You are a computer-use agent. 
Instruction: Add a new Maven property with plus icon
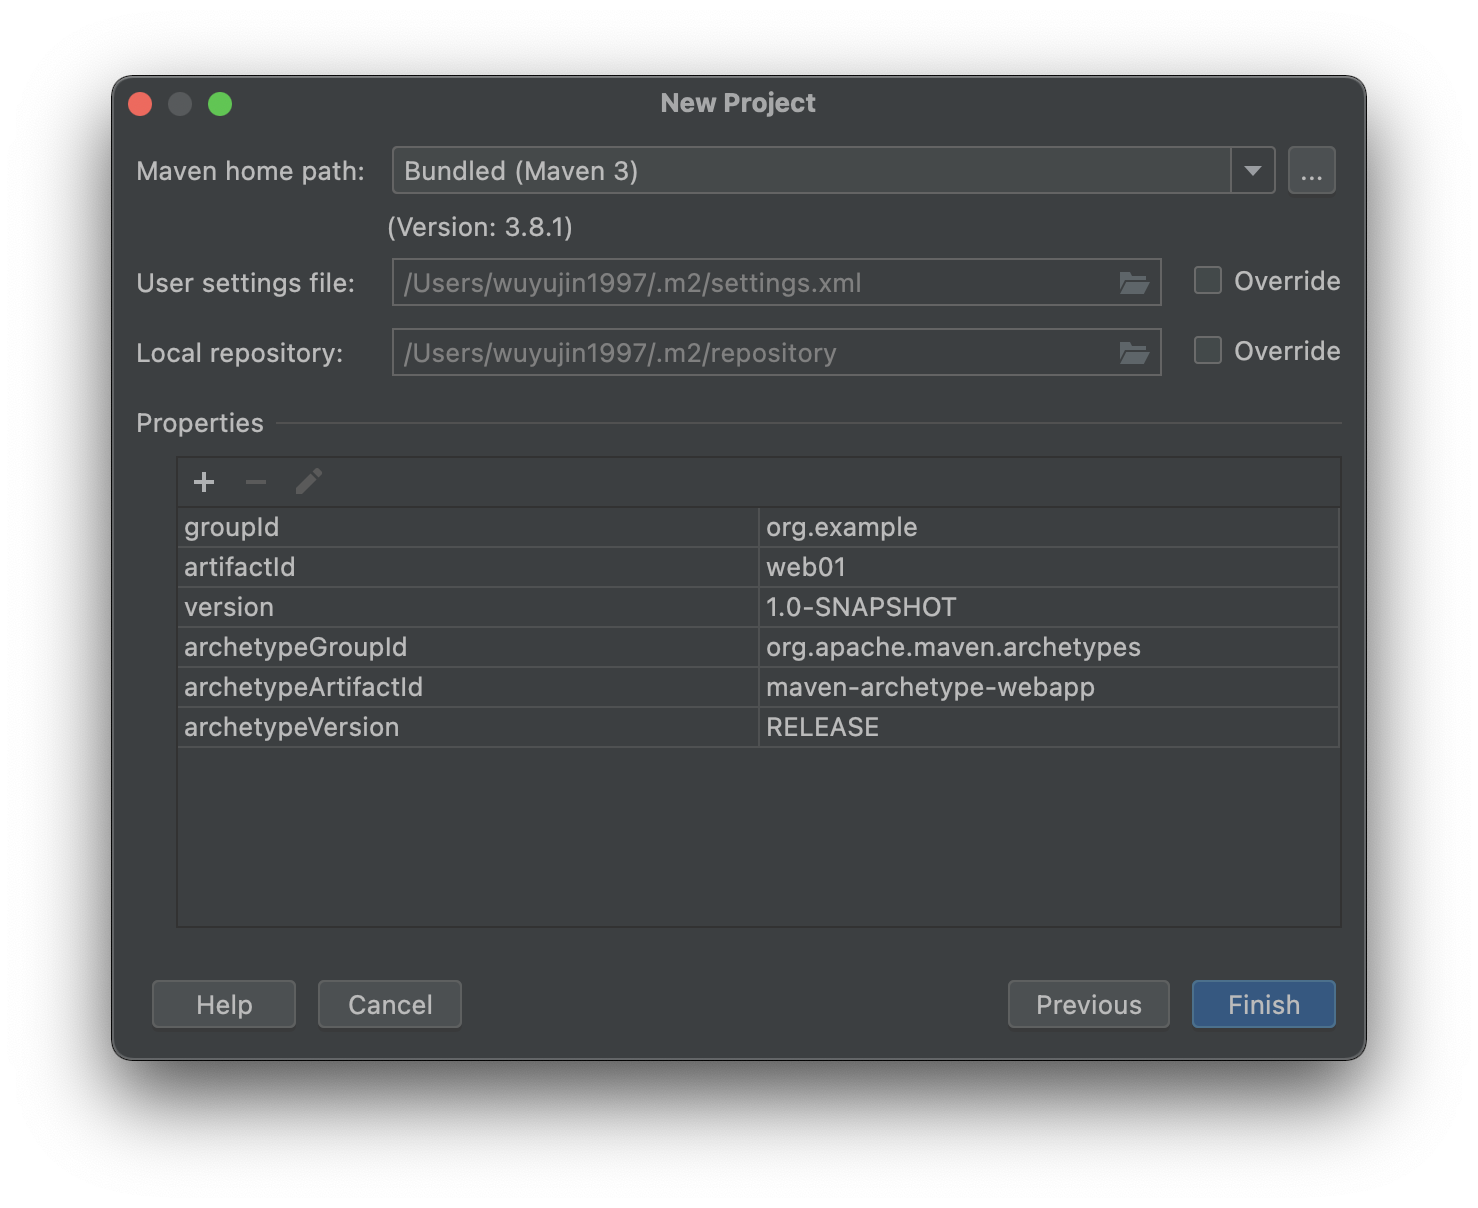click(x=204, y=482)
